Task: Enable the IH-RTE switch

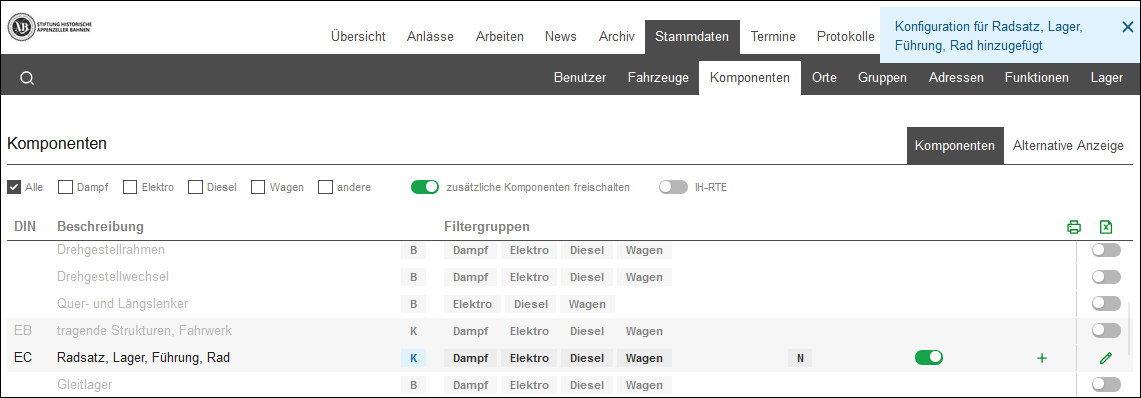Action: click(x=673, y=187)
